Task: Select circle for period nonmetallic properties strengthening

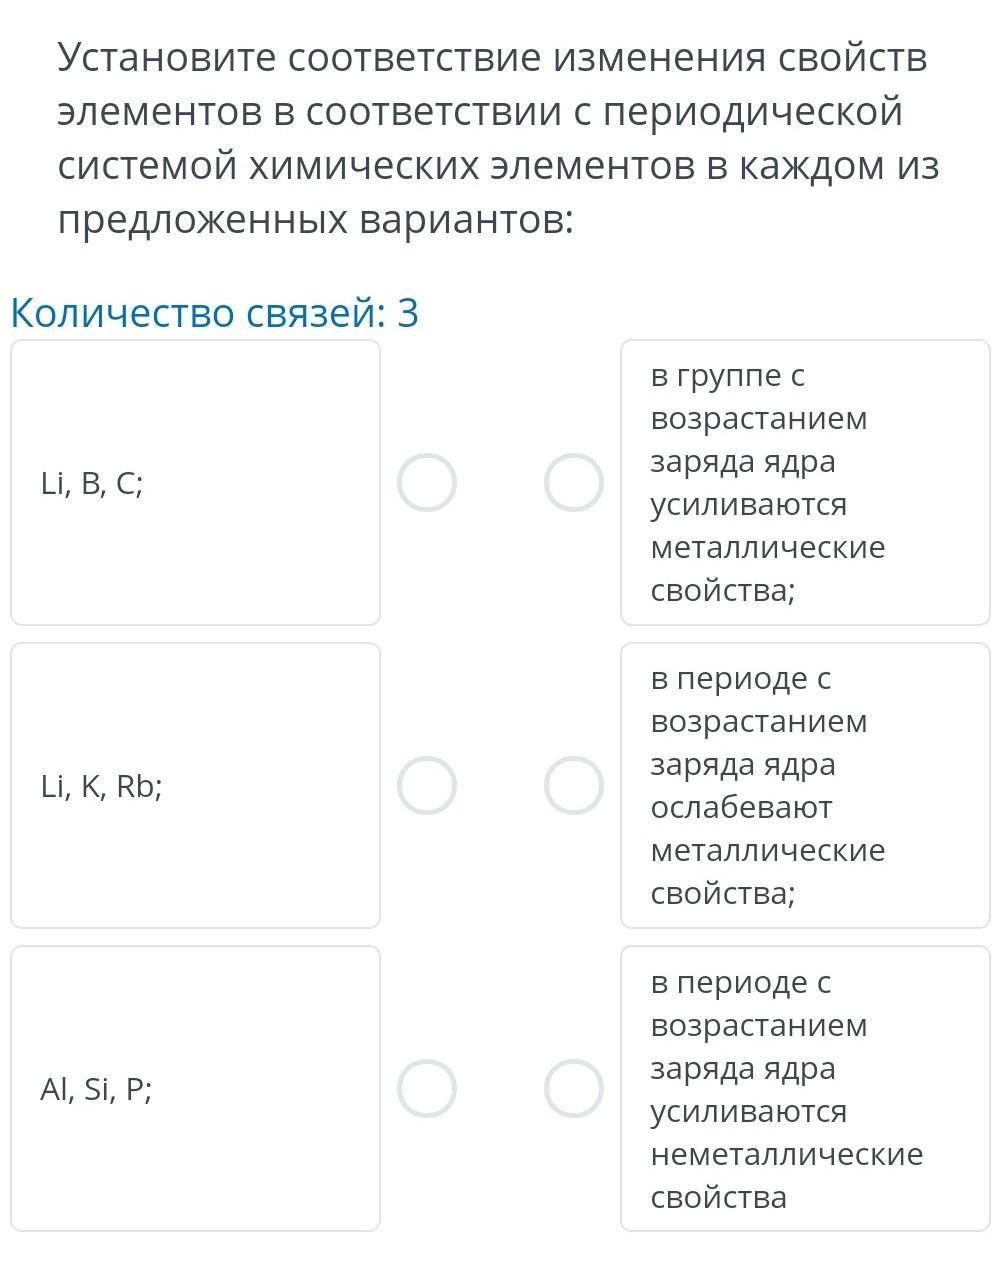Action: [574, 1088]
